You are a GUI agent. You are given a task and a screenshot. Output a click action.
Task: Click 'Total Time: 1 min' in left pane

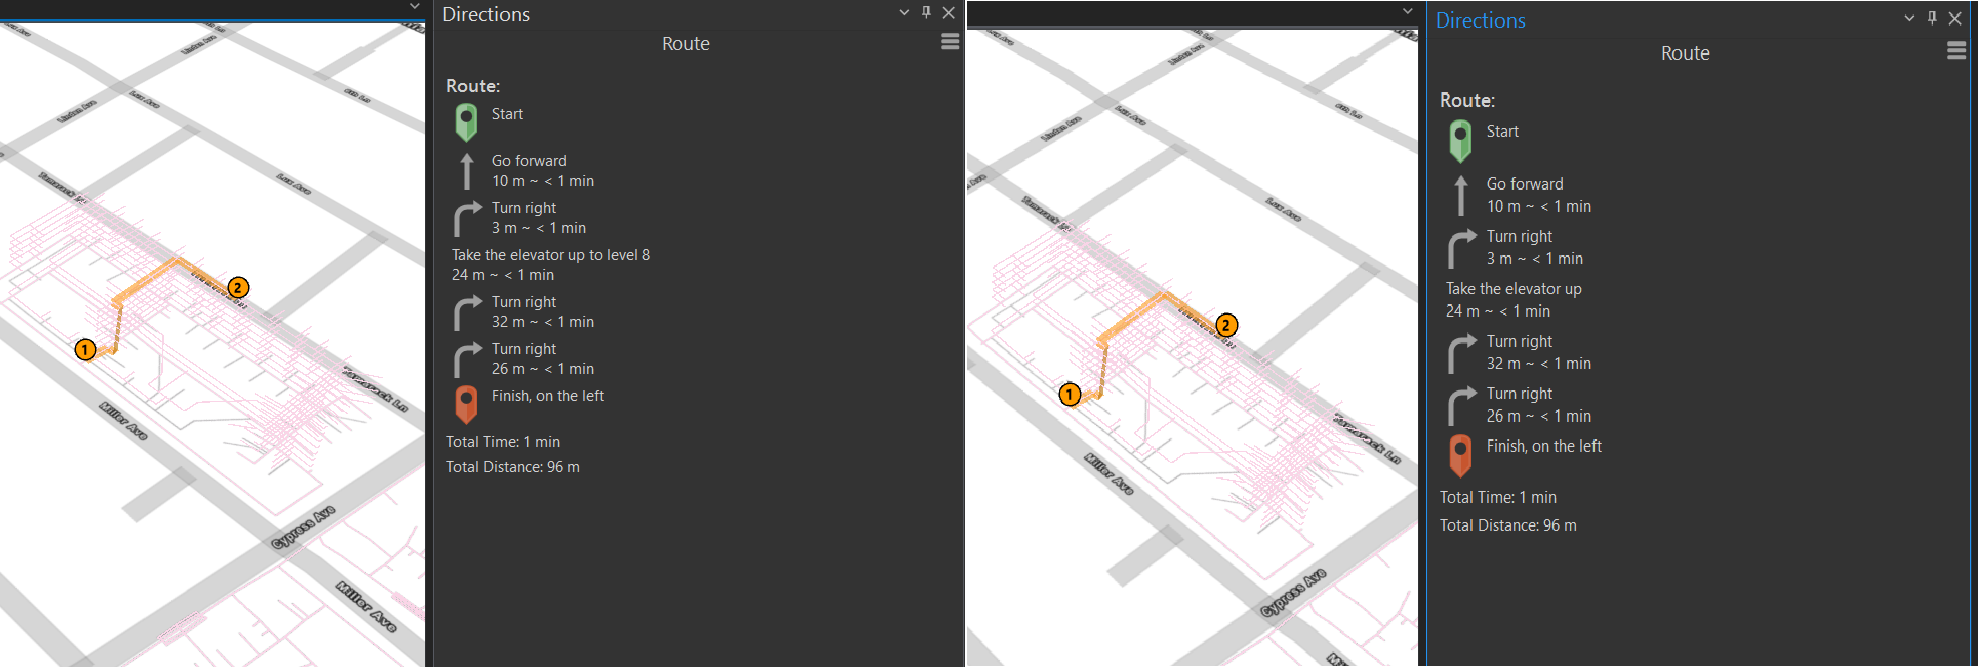[503, 442]
